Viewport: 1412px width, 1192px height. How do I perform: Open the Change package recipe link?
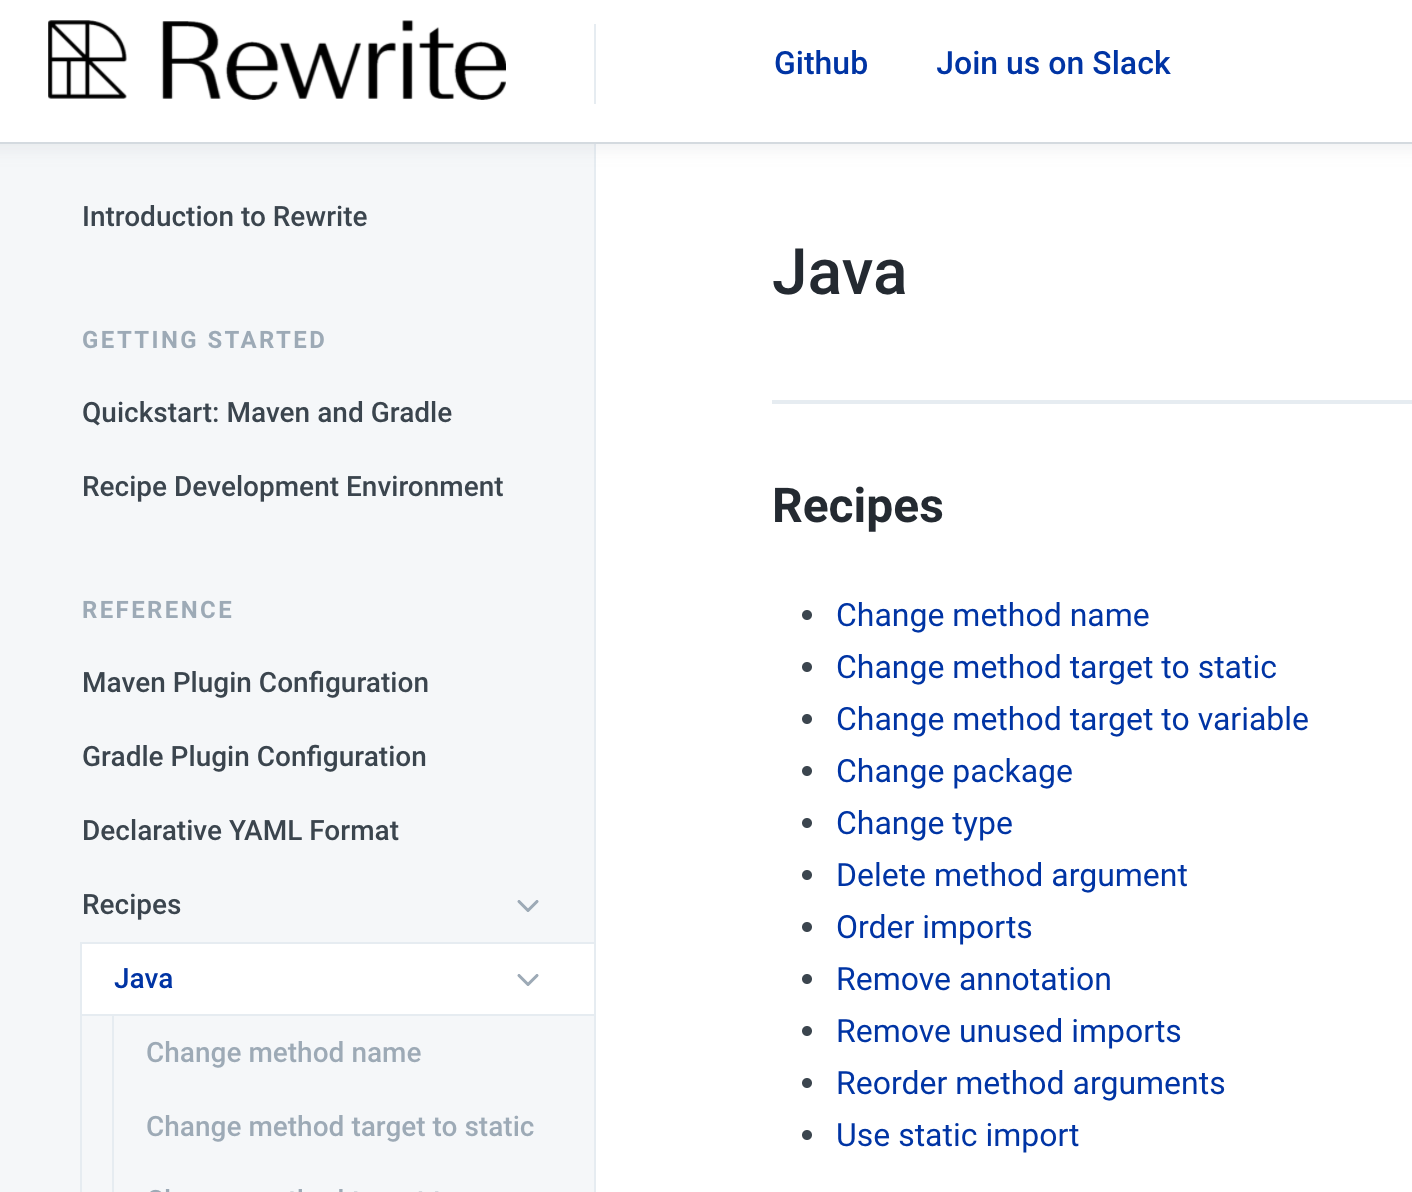click(x=954, y=771)
